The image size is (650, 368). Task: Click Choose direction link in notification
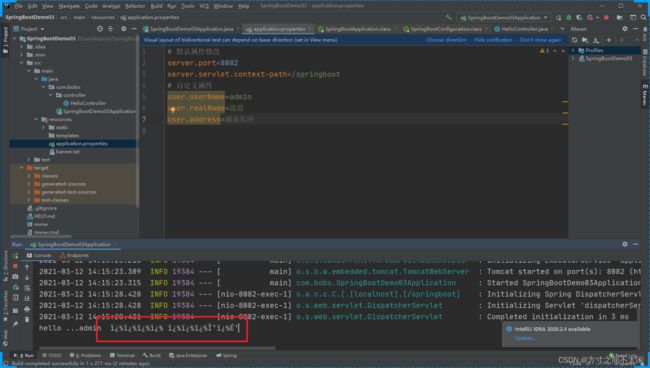tap(446, 40)
